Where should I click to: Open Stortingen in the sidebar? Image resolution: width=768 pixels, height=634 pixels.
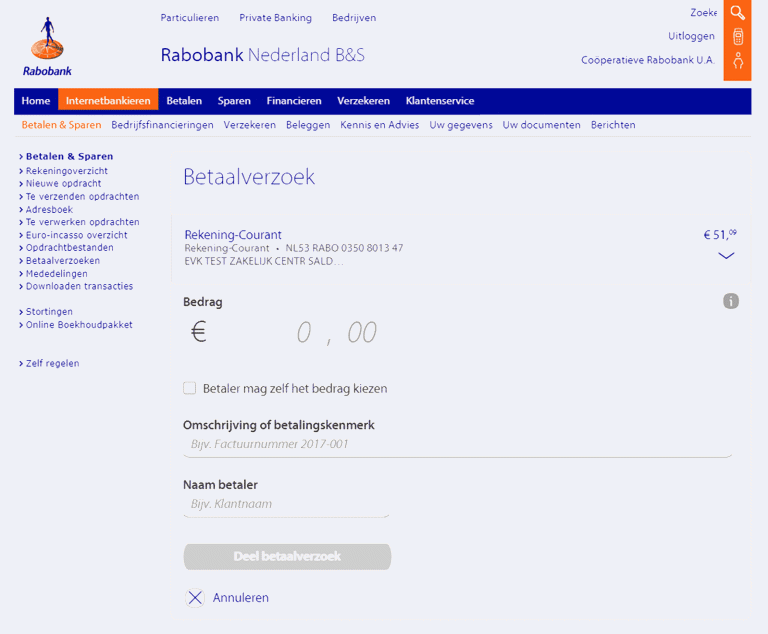[49, 312]
